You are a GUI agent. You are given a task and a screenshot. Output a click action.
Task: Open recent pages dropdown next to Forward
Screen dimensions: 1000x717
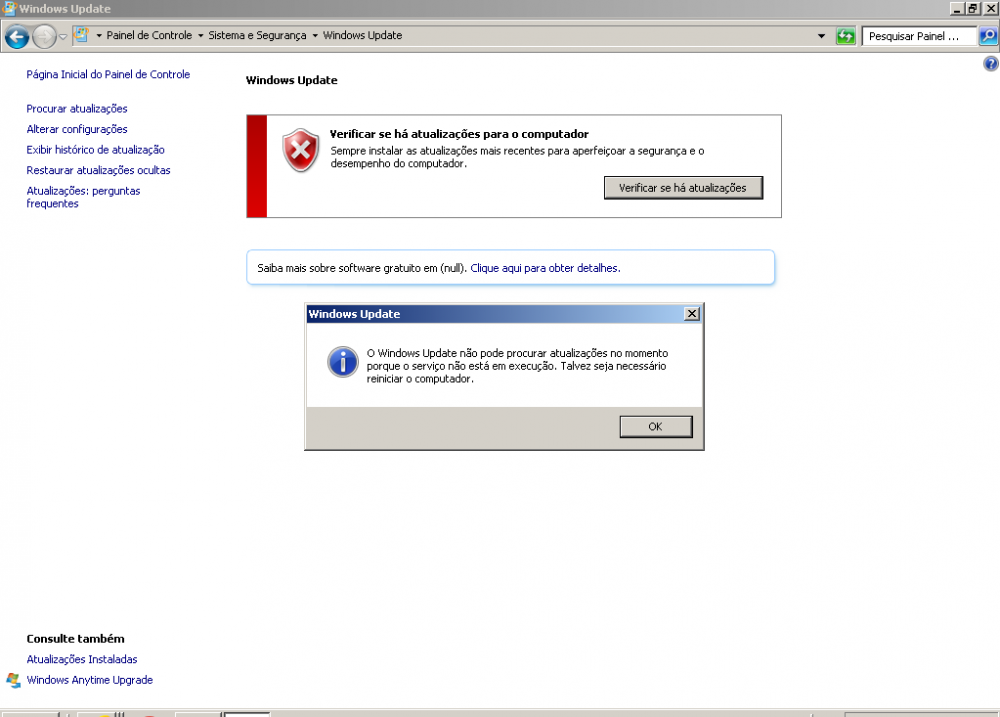(63, 37)
